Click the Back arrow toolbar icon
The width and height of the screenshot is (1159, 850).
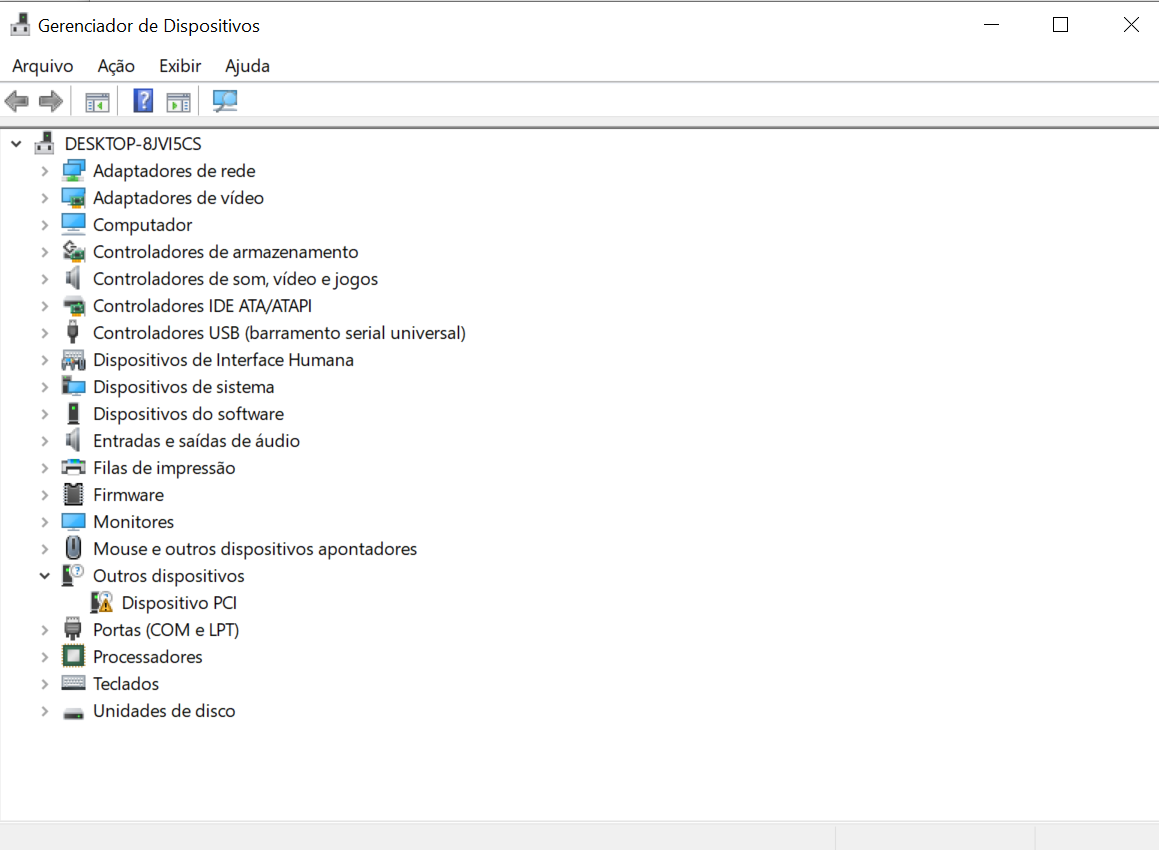point(16,101)
